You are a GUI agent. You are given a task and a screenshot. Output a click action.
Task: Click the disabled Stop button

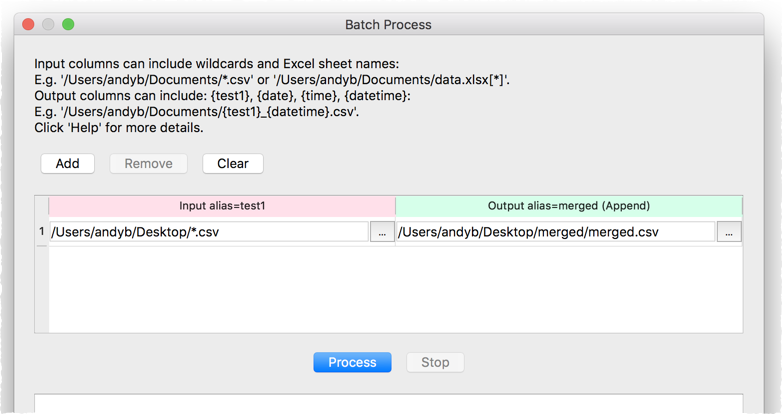[435, 362]
